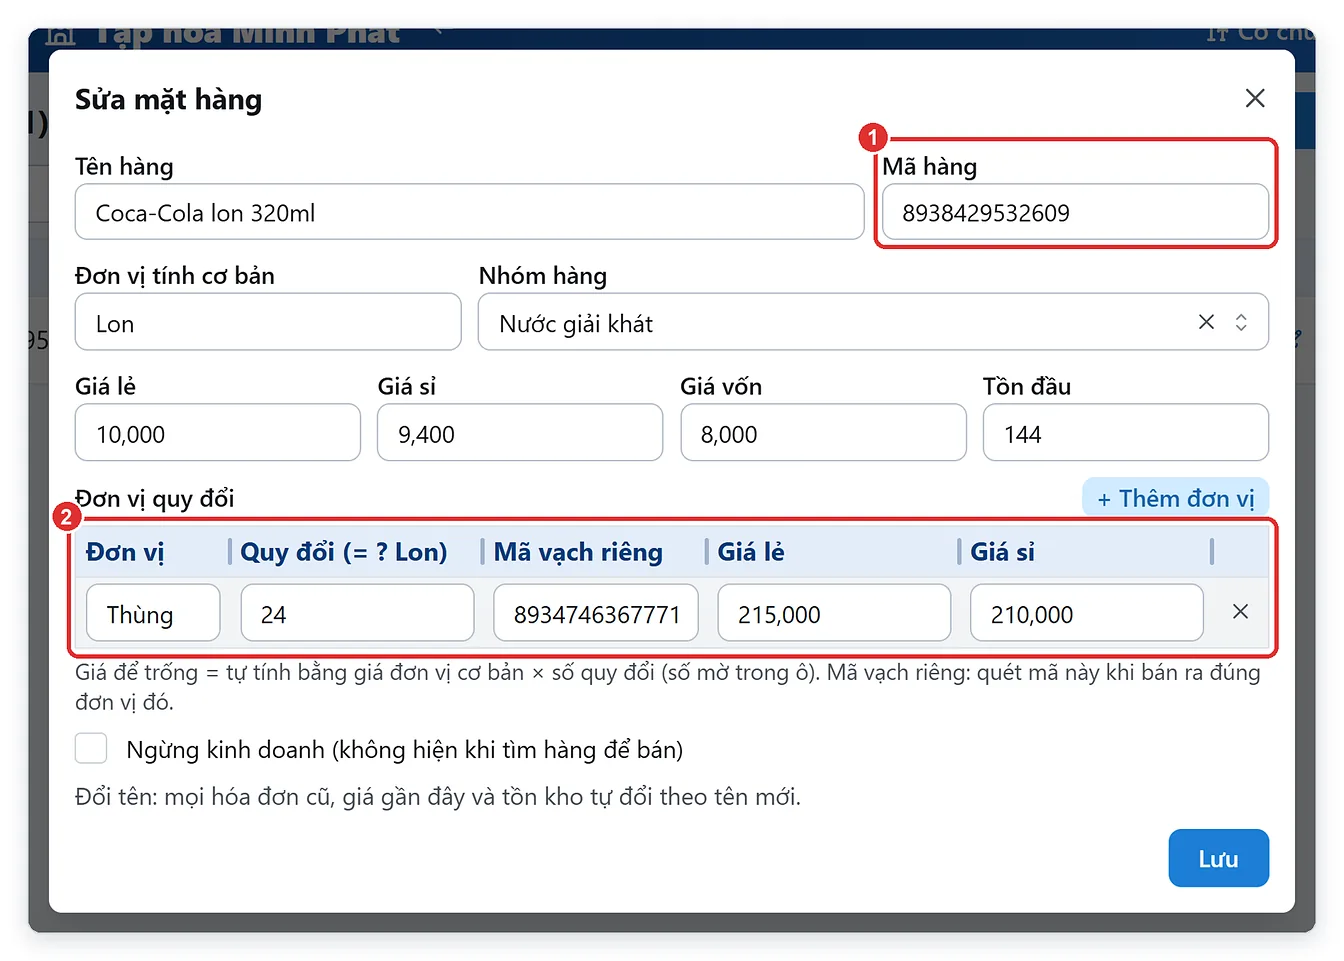Change the Quy đổi value 24
Screen dimensions: 1344x961
357,613
